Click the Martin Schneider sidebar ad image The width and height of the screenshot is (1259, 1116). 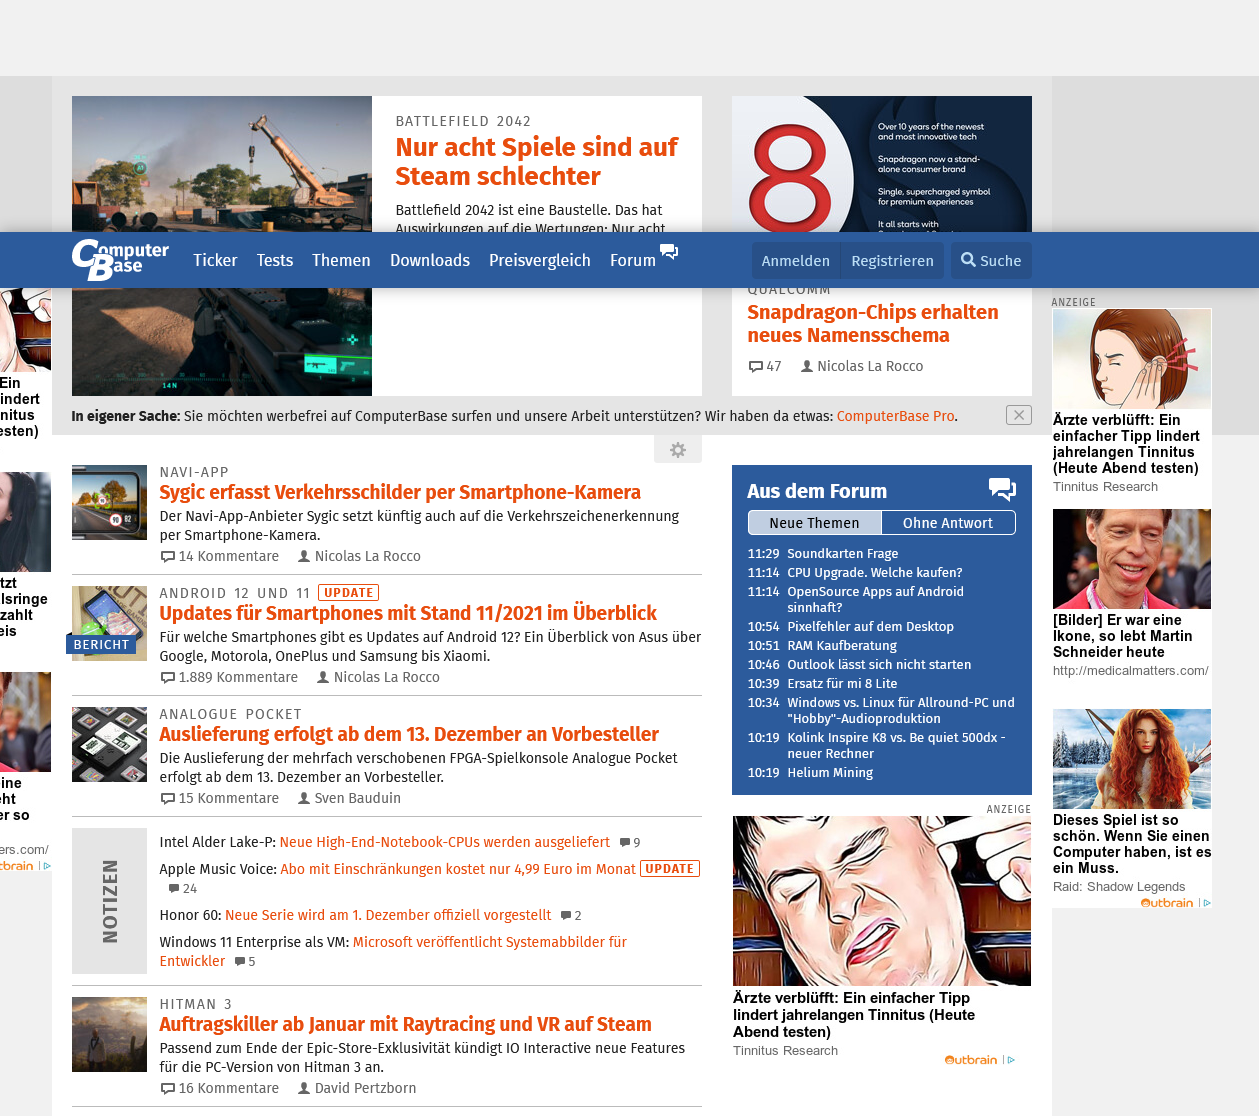(x=1132, y=559)
